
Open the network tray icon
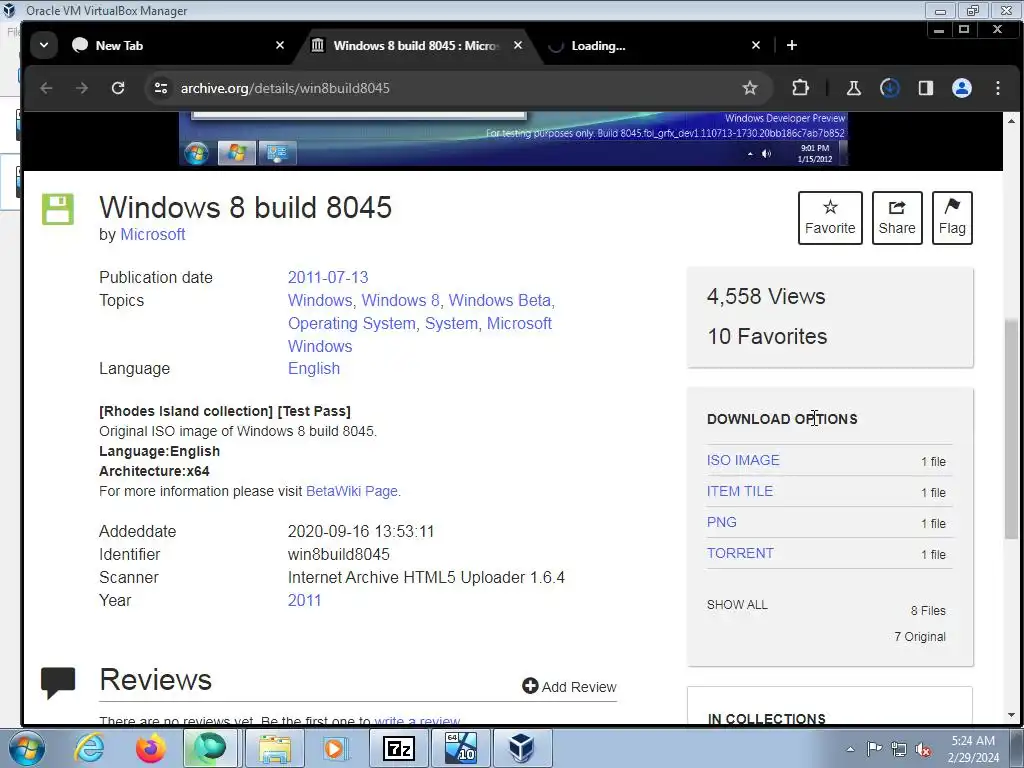coord(899,749)
